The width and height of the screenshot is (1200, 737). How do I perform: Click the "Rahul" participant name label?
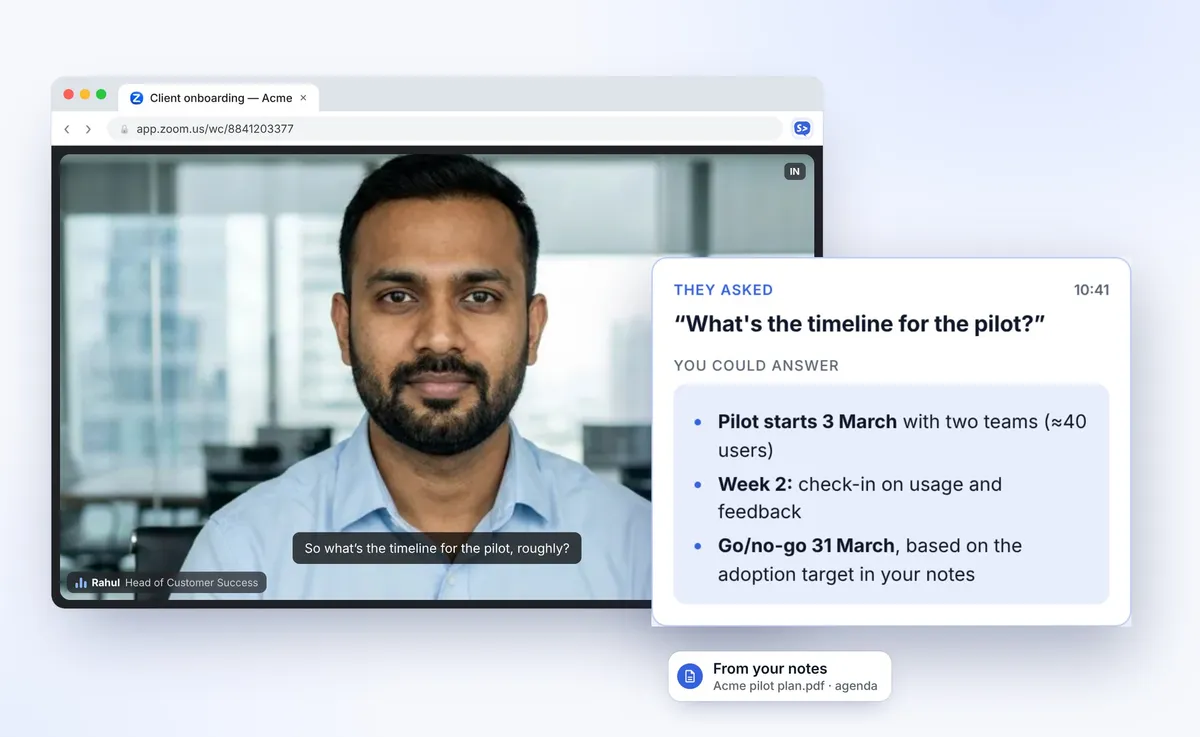tap(106, 583)
